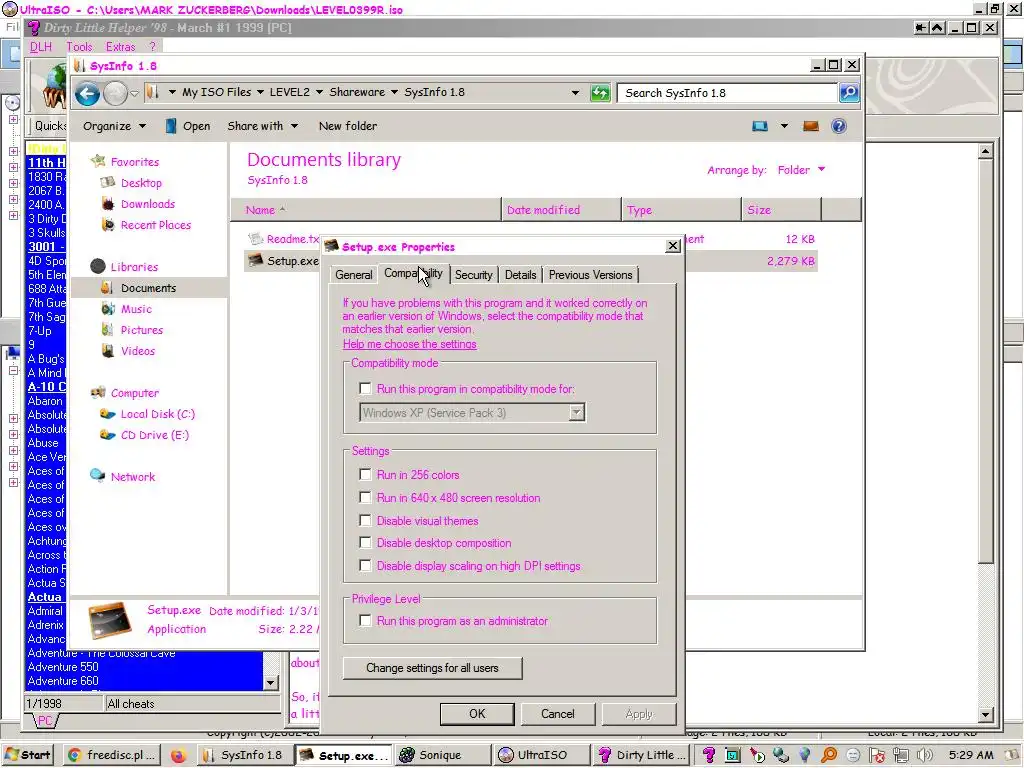Switch to the General tab

click(x=353, y=275)
